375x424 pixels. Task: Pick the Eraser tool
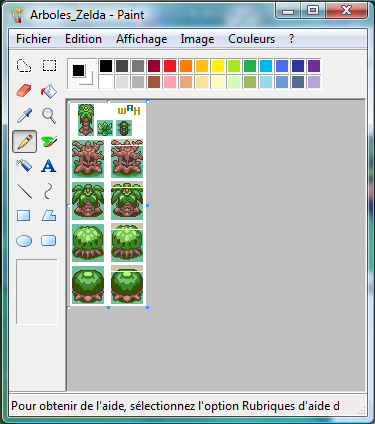pyautogui.click(x=24, y=91)
